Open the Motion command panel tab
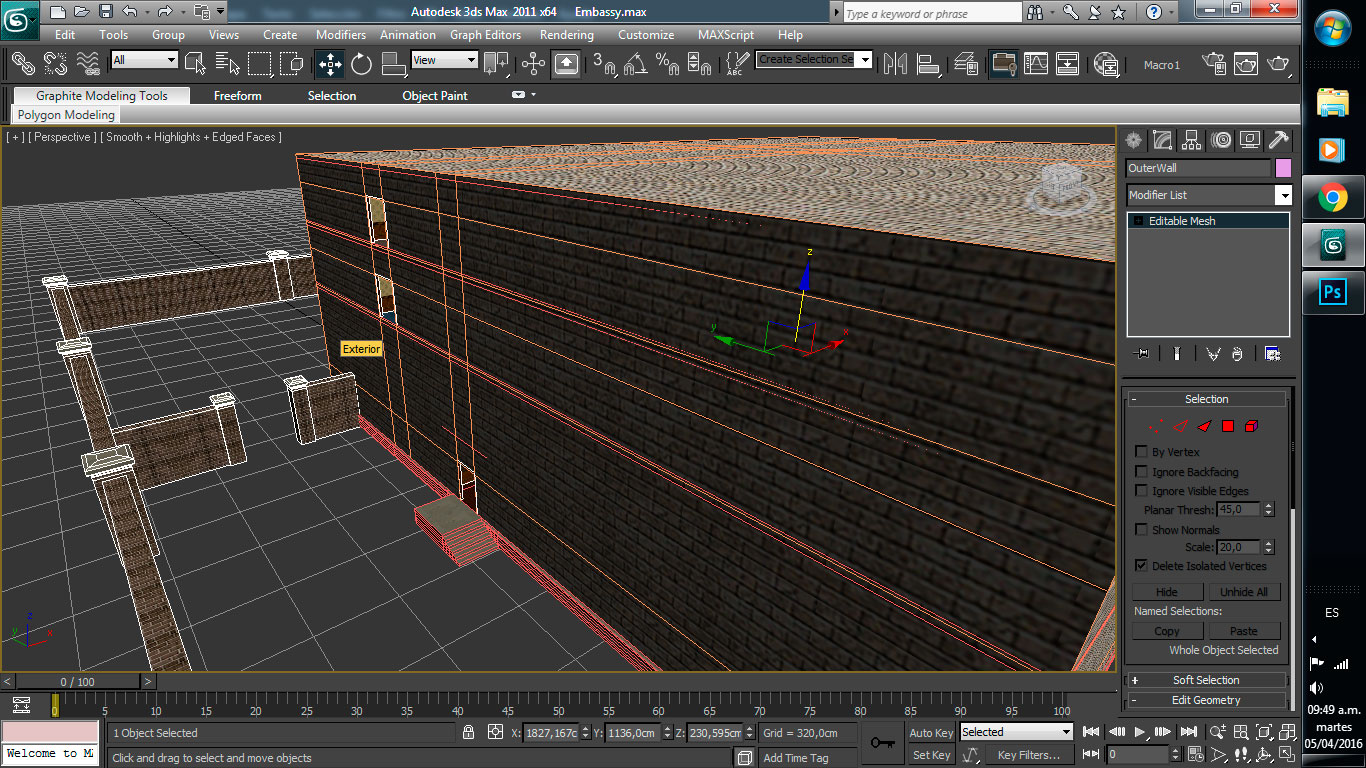Image resolution: width=1366 pixels, height=768 pixels. (x=1220, y=140)
